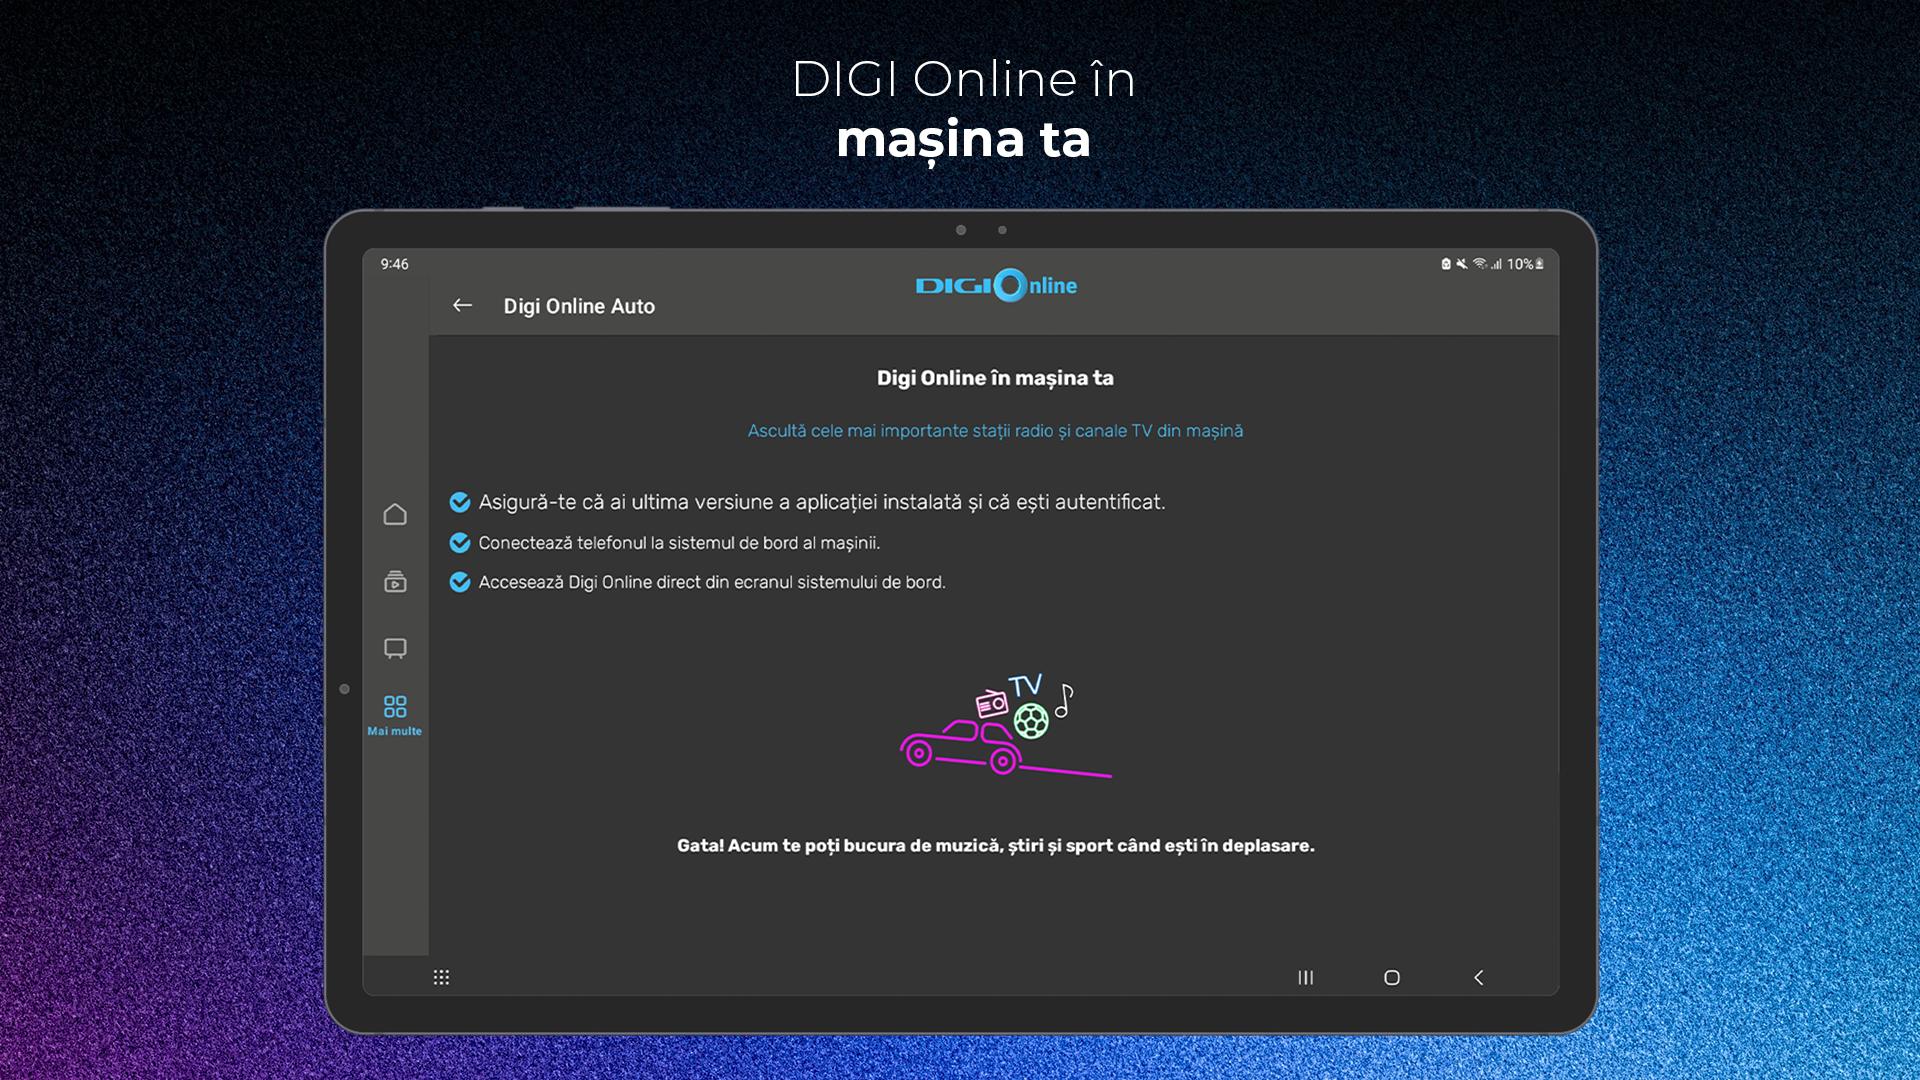
Task: Click the 9:46 clock in status bar
Action: click(394, 264)
